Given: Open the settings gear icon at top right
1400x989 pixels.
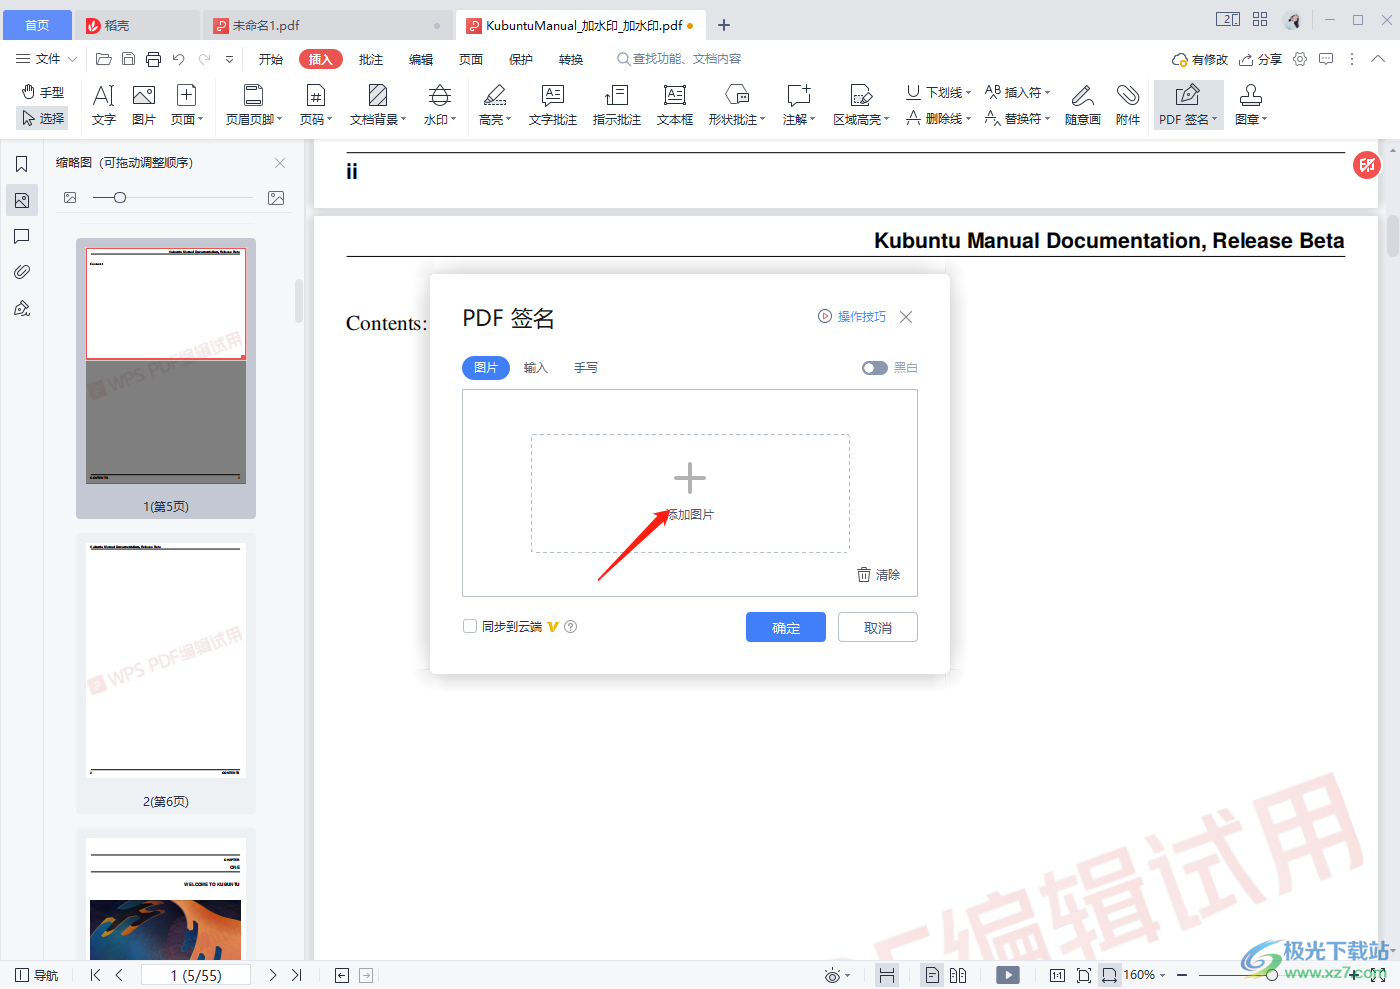Looking at the screenshot, I should [1300, 59].
